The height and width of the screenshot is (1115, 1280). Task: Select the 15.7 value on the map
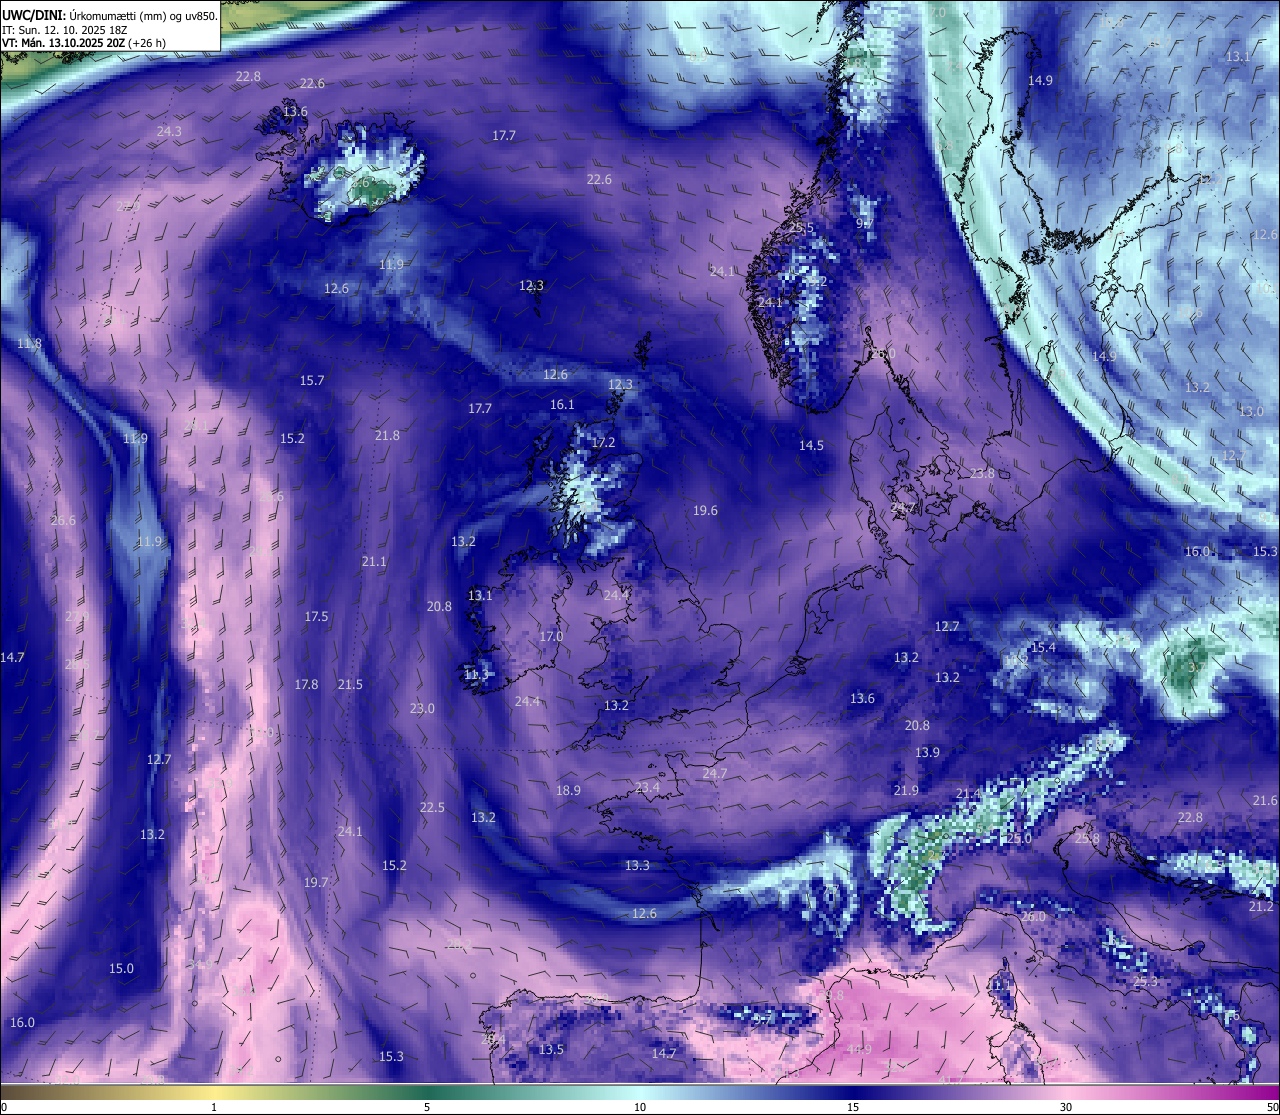tap(312, 380)
